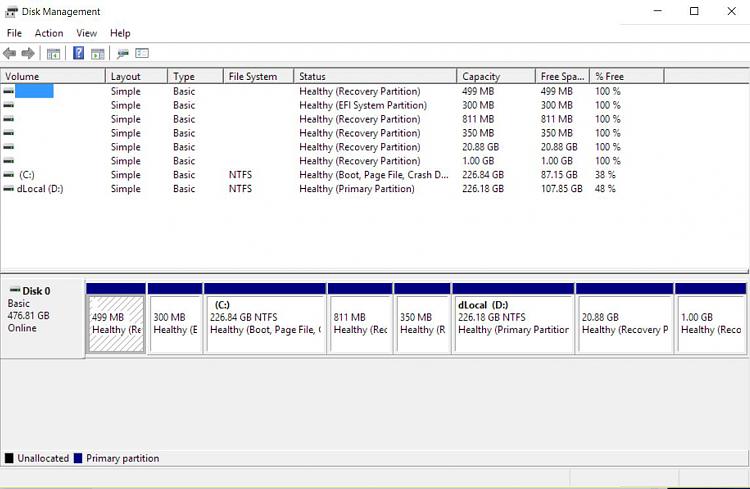Click the blue Primary partition legend swatch
The image size is (750, 489).
coord(78,458)
